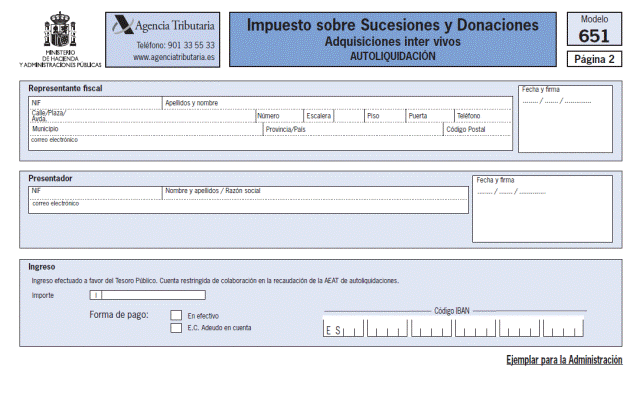
Task: Click the first IBAN block starting with ES
Action: pyautogui.click(x=343, y=328)
